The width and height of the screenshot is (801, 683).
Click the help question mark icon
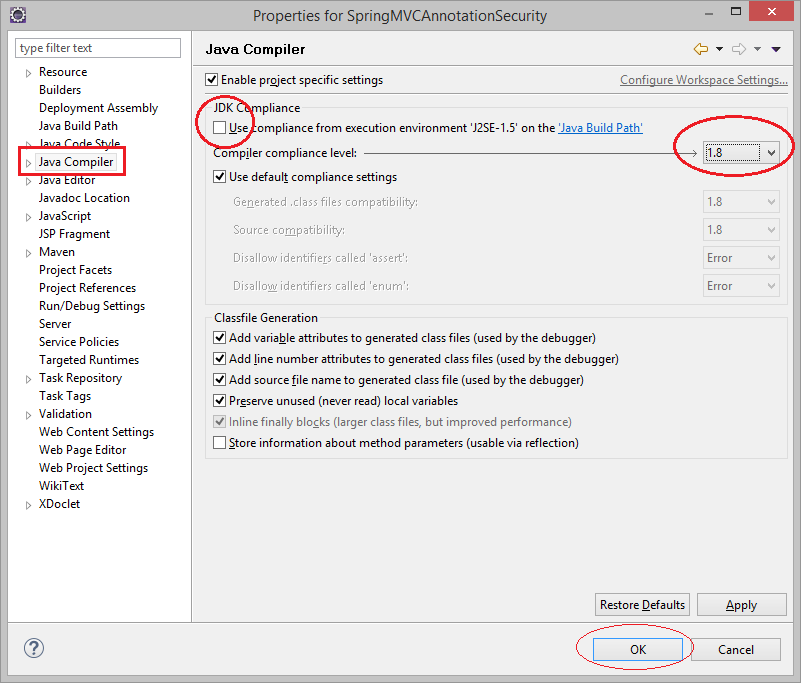coord(34,648)
